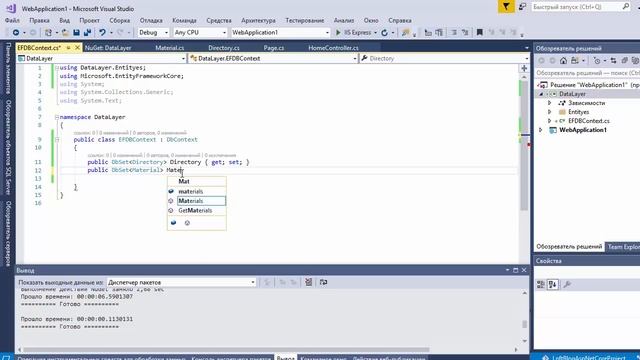The image size is (640, 360).
Task: Click the Comment selection toolbar icon
Action: [x=453, y=32]
